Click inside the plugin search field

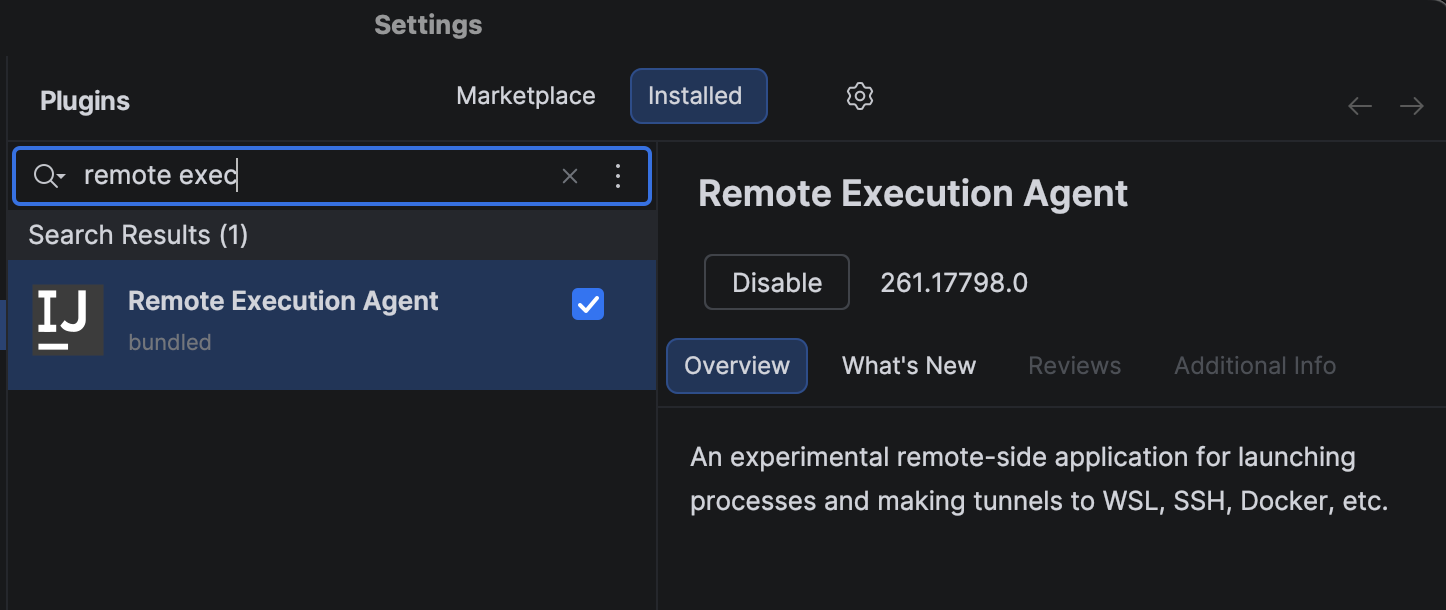pos(300,175)
